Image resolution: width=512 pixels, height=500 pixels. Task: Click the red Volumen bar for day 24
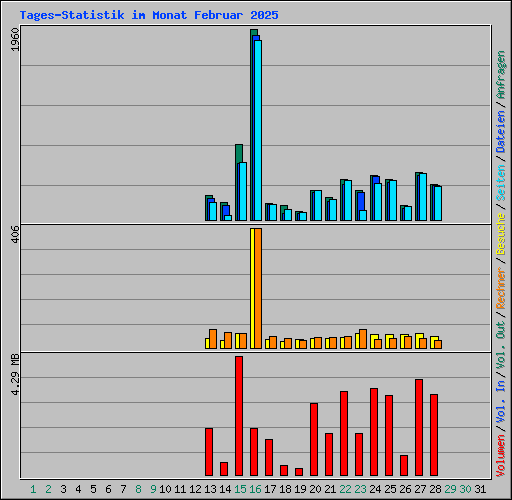[x=374, y=432]
